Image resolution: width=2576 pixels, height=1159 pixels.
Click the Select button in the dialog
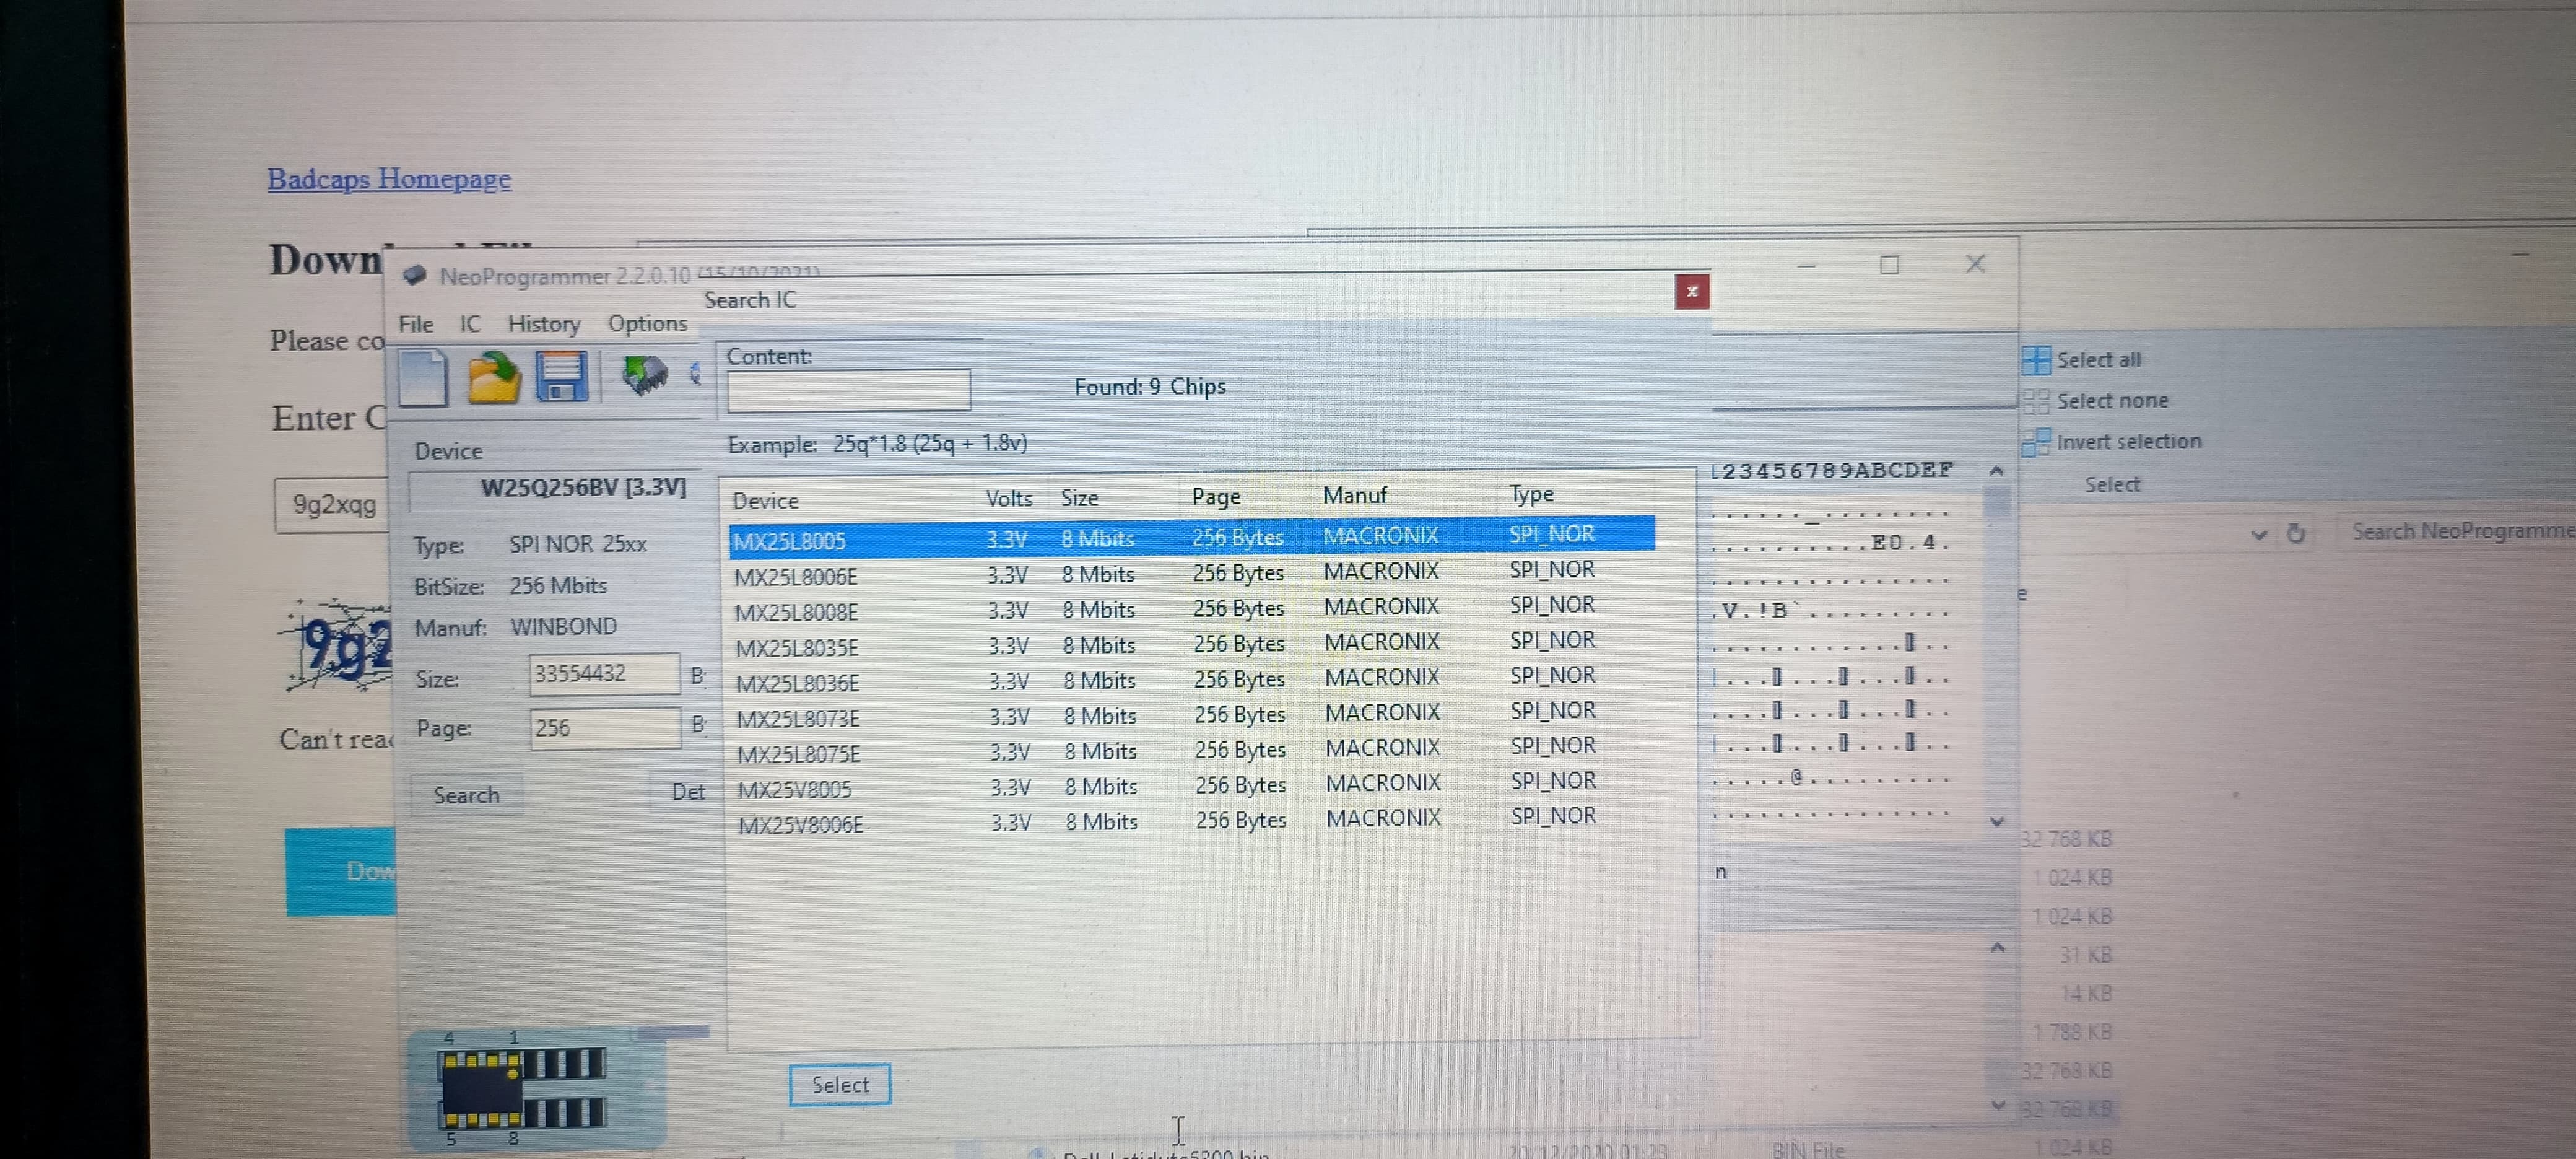839,1084
